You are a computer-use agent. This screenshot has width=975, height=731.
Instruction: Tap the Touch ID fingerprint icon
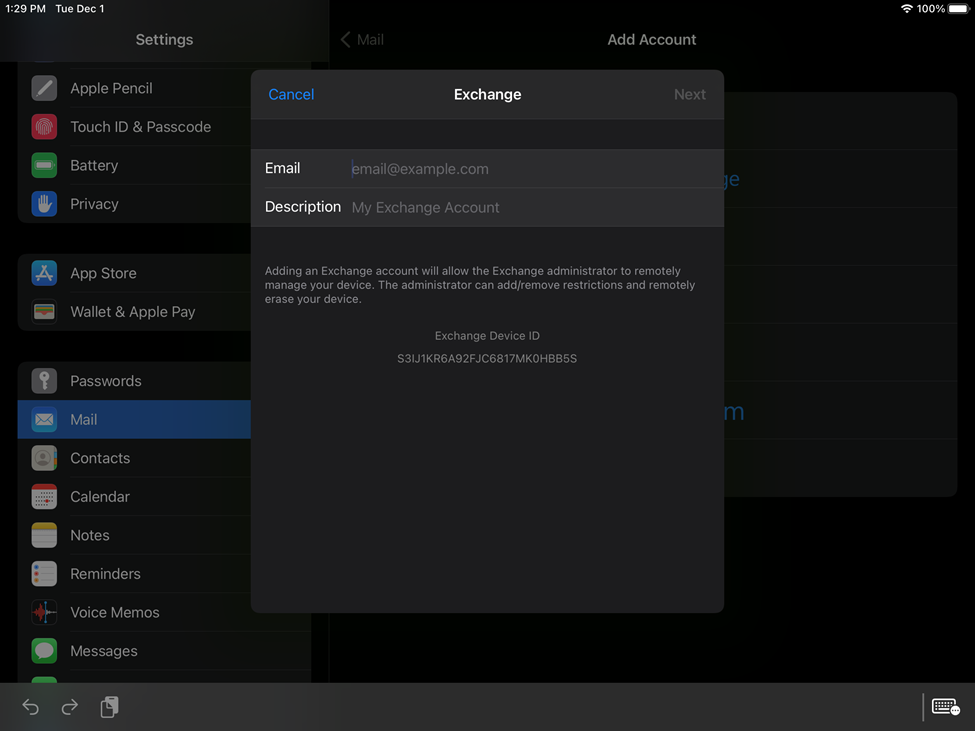[44, 127]
